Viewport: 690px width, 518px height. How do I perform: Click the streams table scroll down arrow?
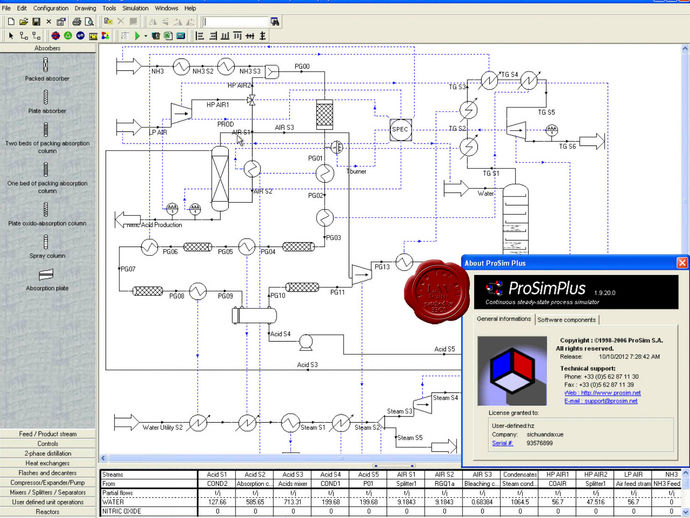[x=686, y=513]
